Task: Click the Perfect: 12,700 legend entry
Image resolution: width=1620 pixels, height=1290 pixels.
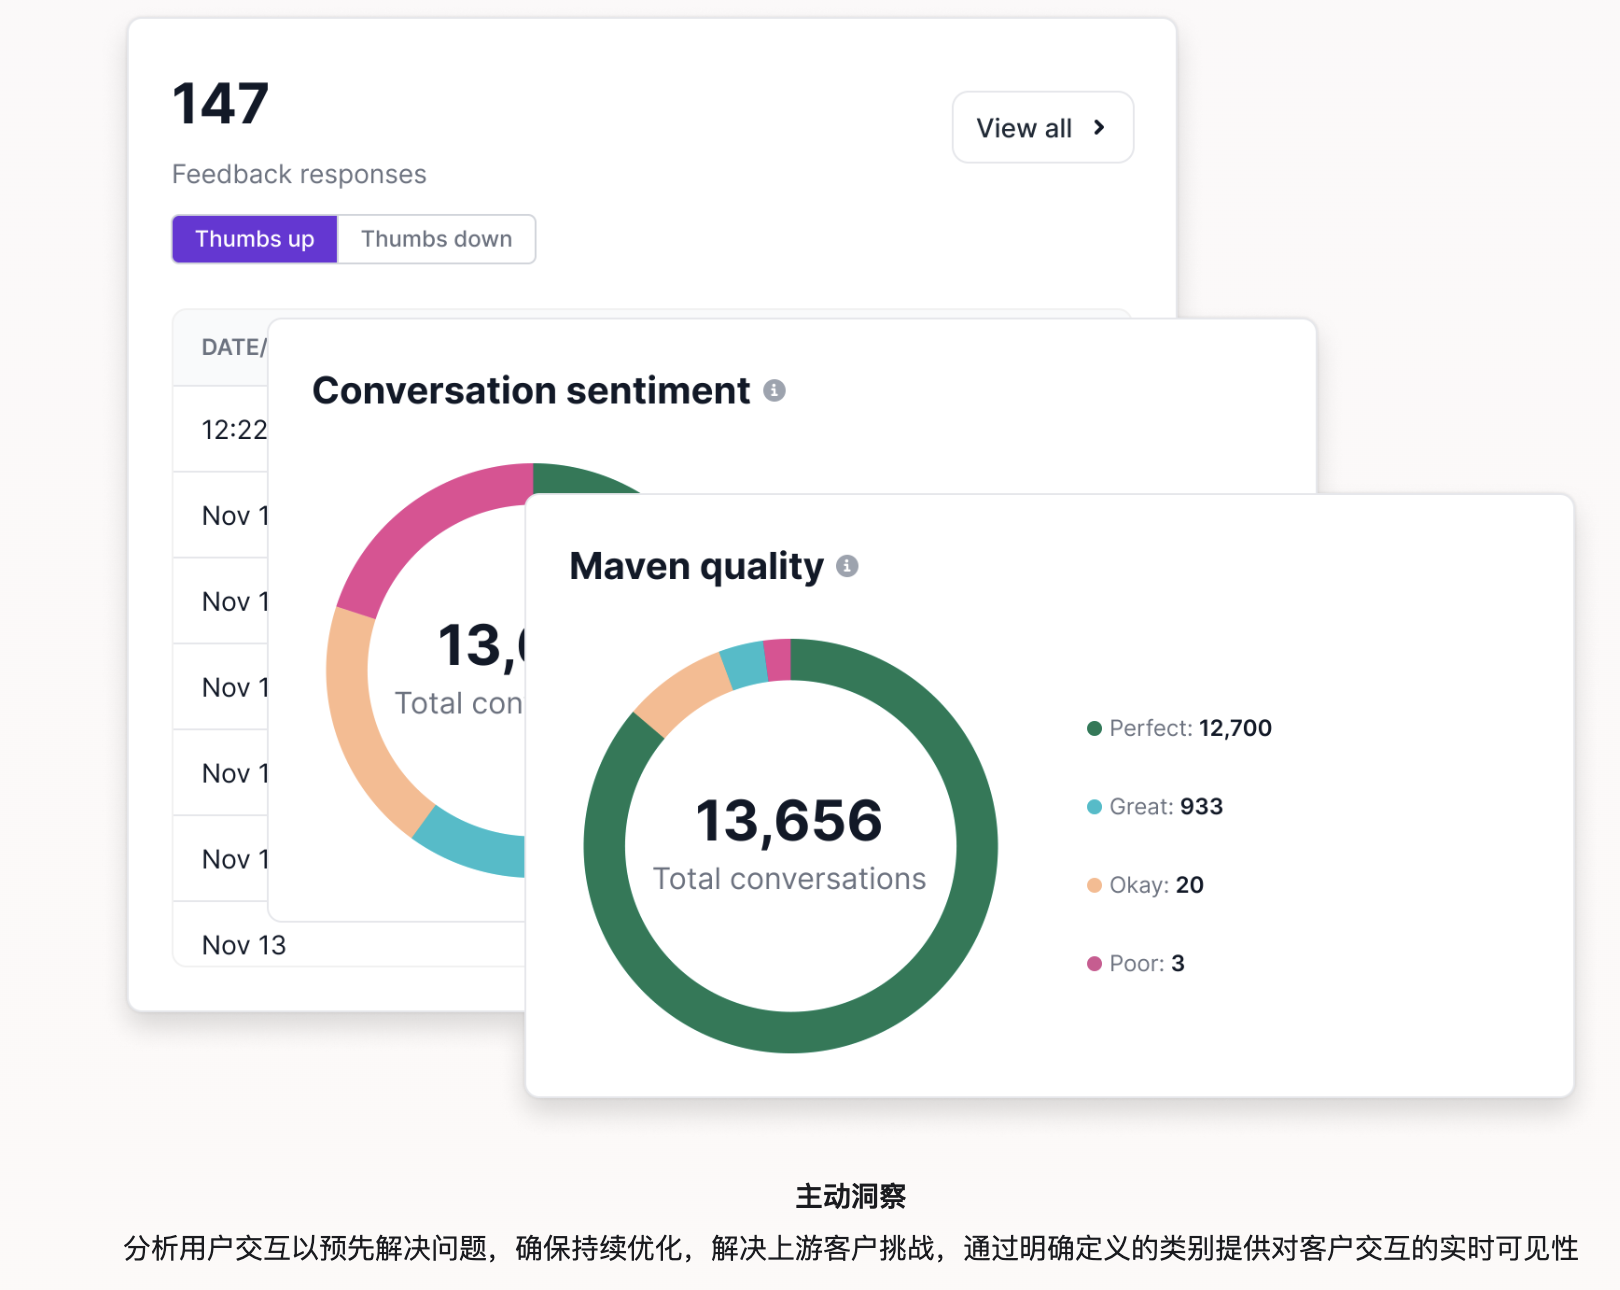Action: tap(1179, 728)
